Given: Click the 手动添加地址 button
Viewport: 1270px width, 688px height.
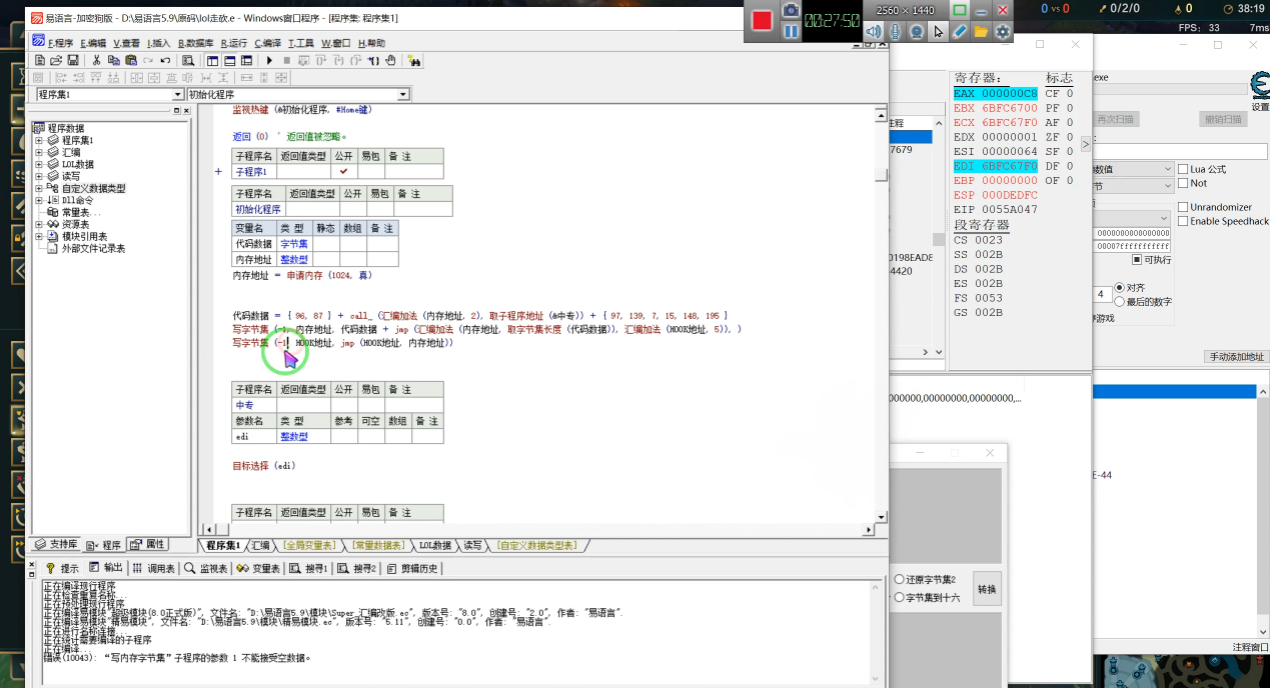Looking at the screenshot, I should pos(1236,357).
